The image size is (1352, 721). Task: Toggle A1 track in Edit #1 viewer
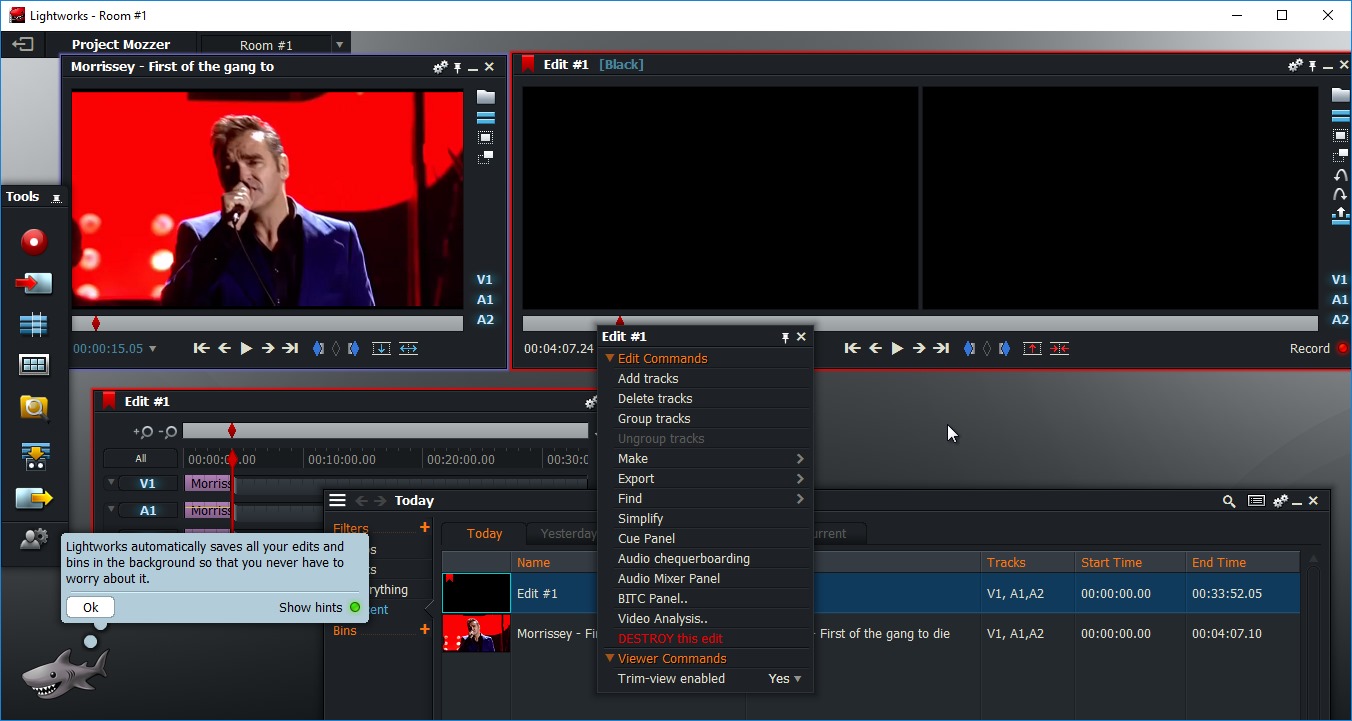[x=1340, y=300]
